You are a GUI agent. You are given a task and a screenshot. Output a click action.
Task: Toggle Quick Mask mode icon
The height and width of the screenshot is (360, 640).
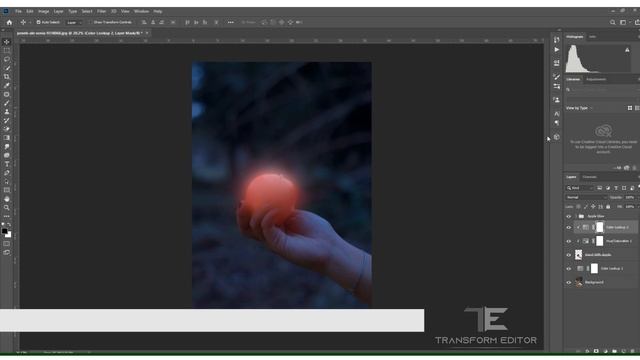click(7, 244)
